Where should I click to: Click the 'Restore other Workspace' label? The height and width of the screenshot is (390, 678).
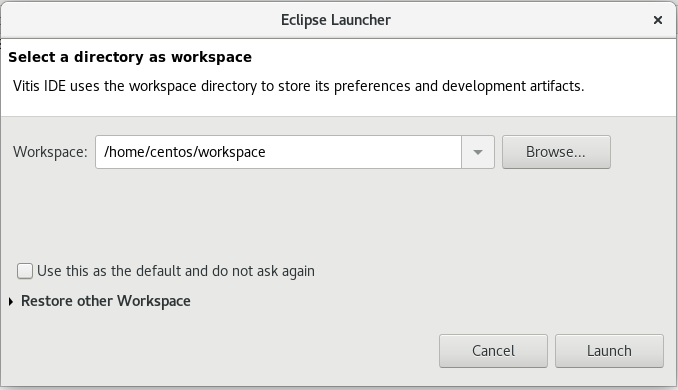[106, 301]
